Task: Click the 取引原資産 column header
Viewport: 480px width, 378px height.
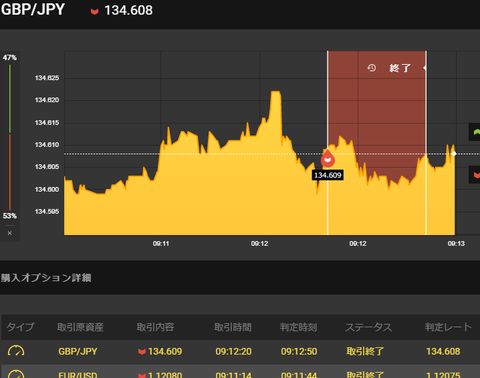Action: coord(80,327)
